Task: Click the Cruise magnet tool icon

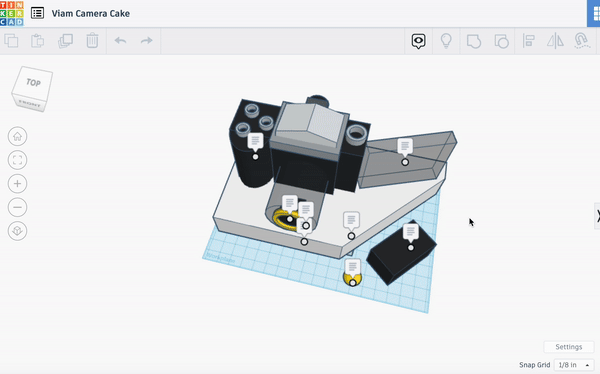Action: click(x=582, y=41)
